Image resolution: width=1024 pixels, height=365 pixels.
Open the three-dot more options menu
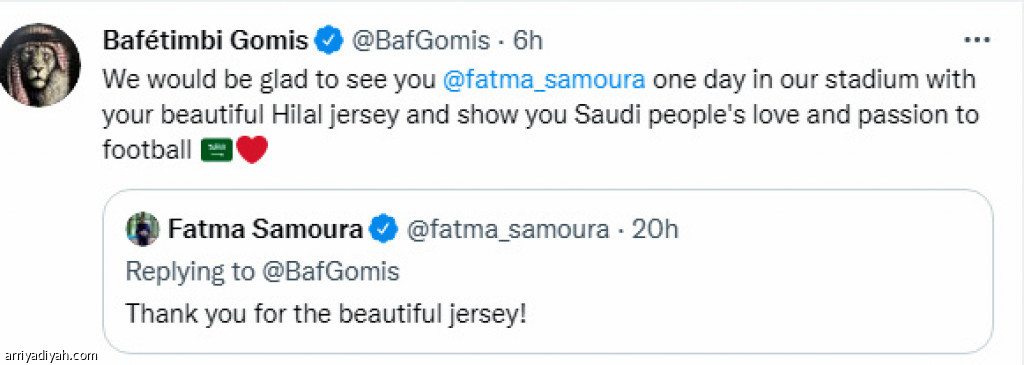tap(977, 40)
